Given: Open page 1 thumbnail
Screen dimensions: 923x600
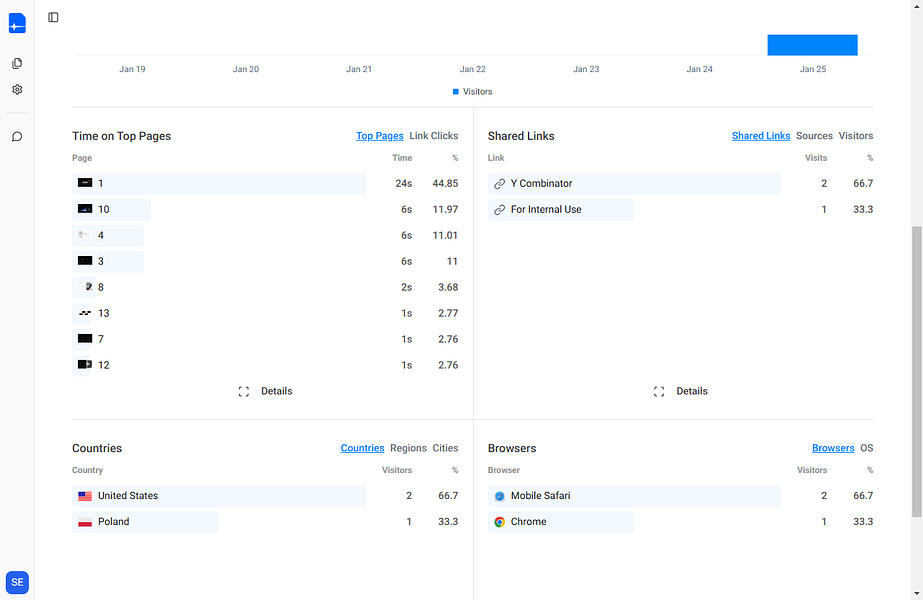Looking at the screenshot, I should coord(85,183).
